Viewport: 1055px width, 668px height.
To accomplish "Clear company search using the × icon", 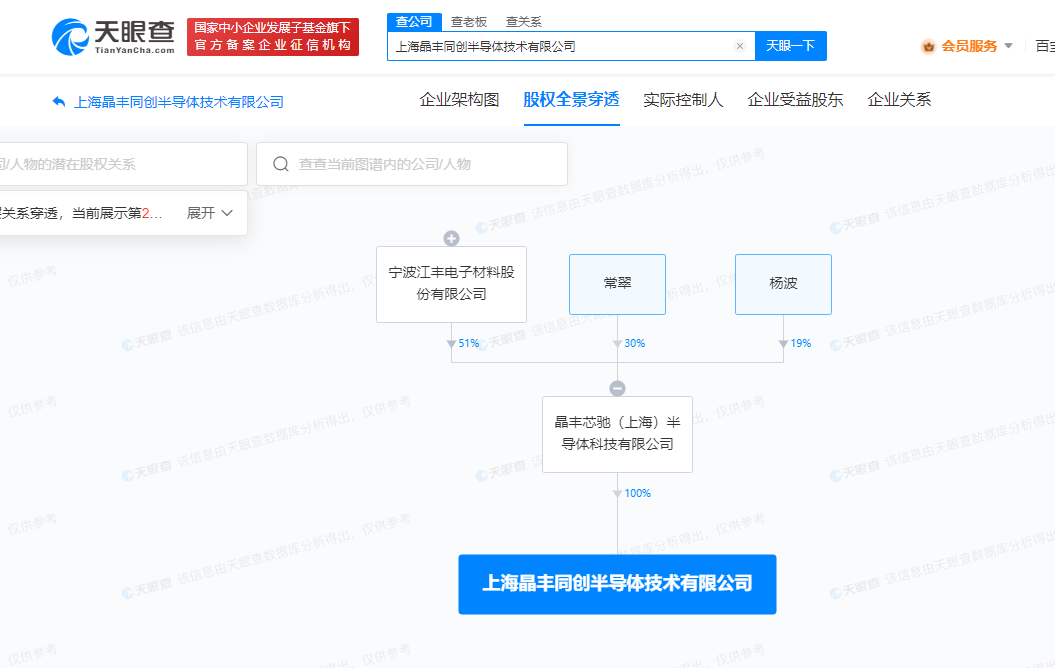I will coord(739,46).
